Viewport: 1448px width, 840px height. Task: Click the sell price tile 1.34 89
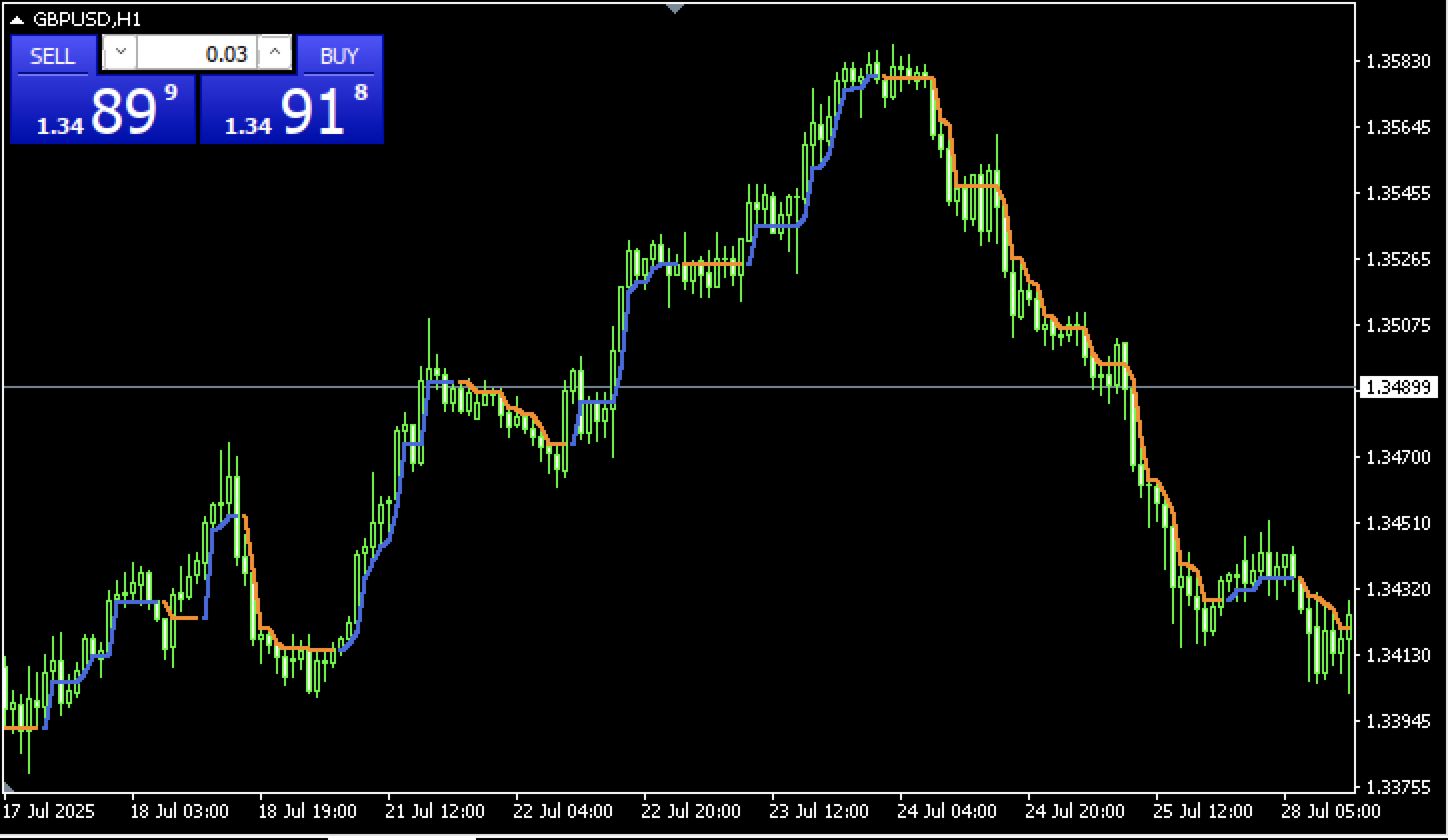coord(103,110)
